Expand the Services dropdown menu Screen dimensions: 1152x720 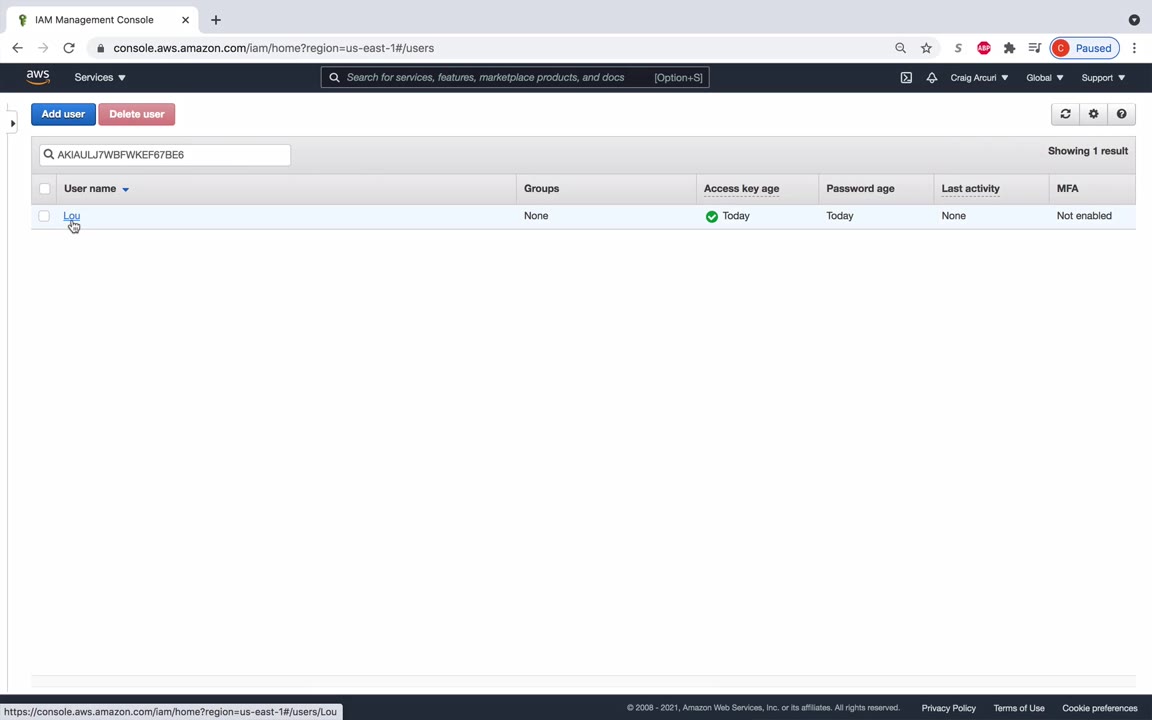(x=100, y=77)
